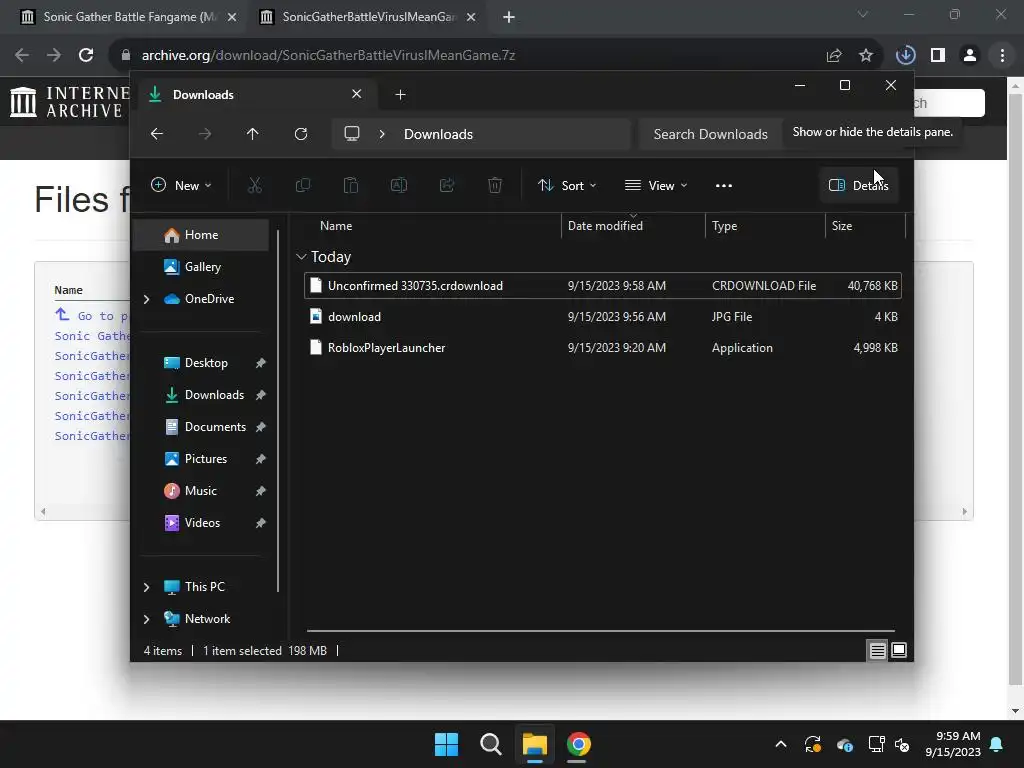The width and height of the screenshot is (1024, 768).
Task: Open the Sort dropdown
Action: pos(567,185)
